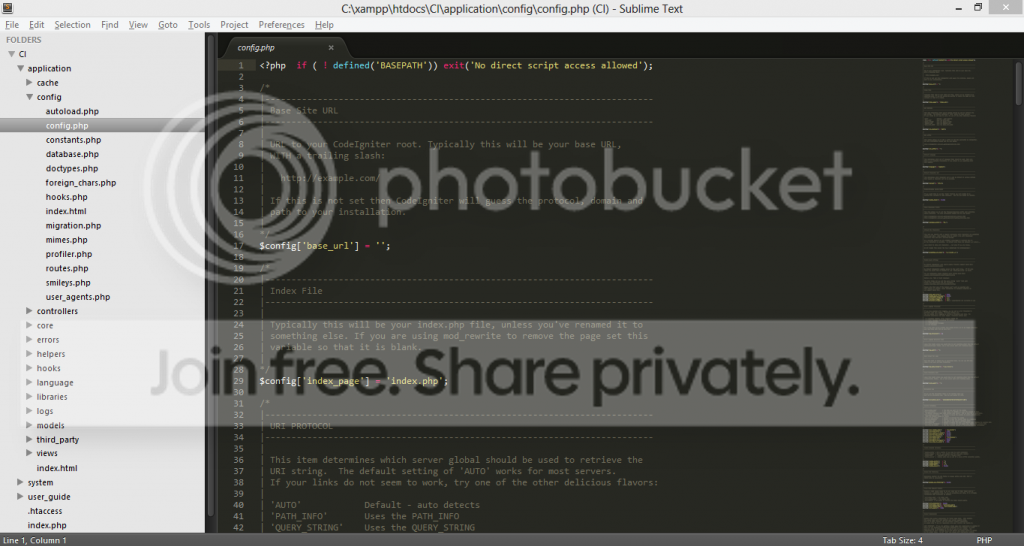Change Tab Size: 4 in status bar

tap(902, 540)
